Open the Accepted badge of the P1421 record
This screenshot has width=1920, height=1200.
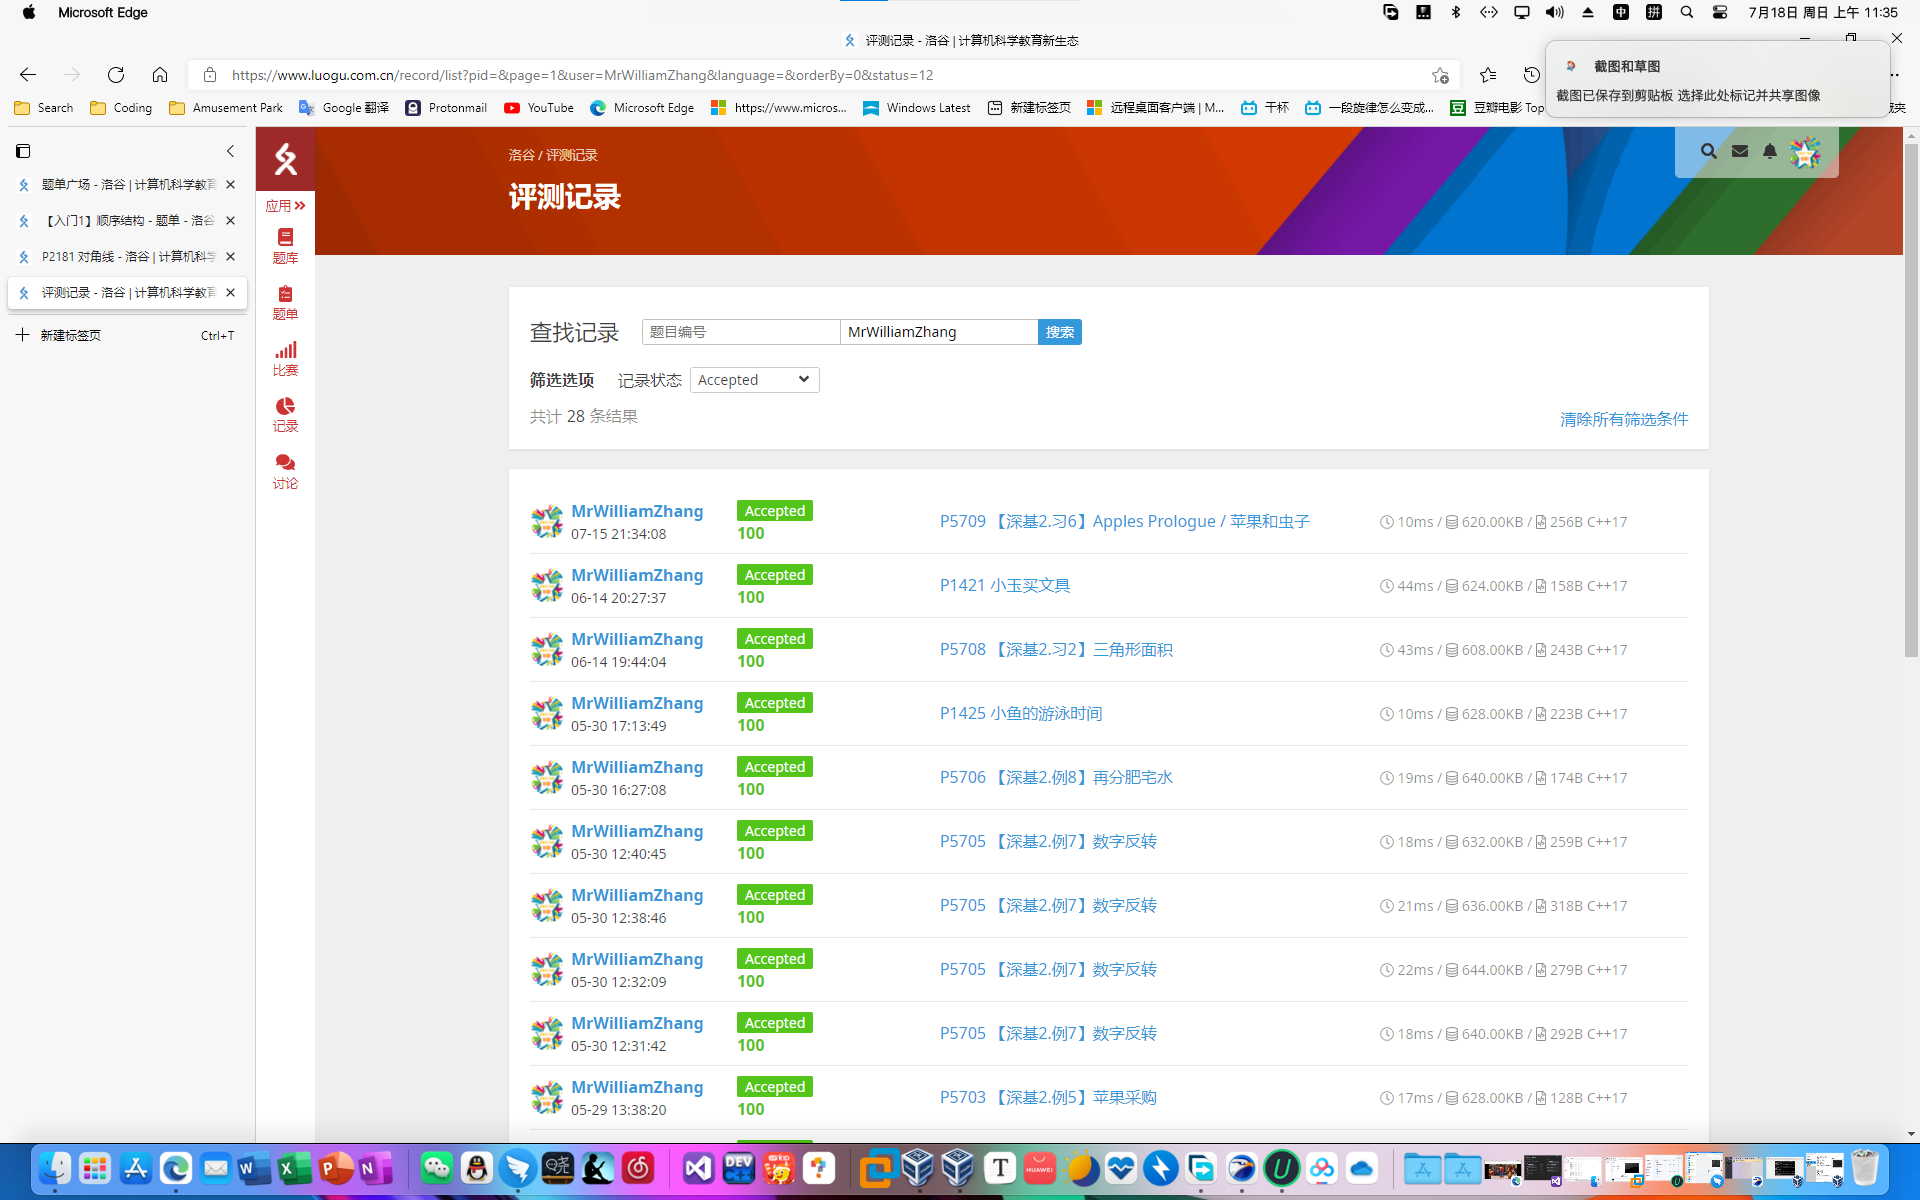[x=775, y=575]
